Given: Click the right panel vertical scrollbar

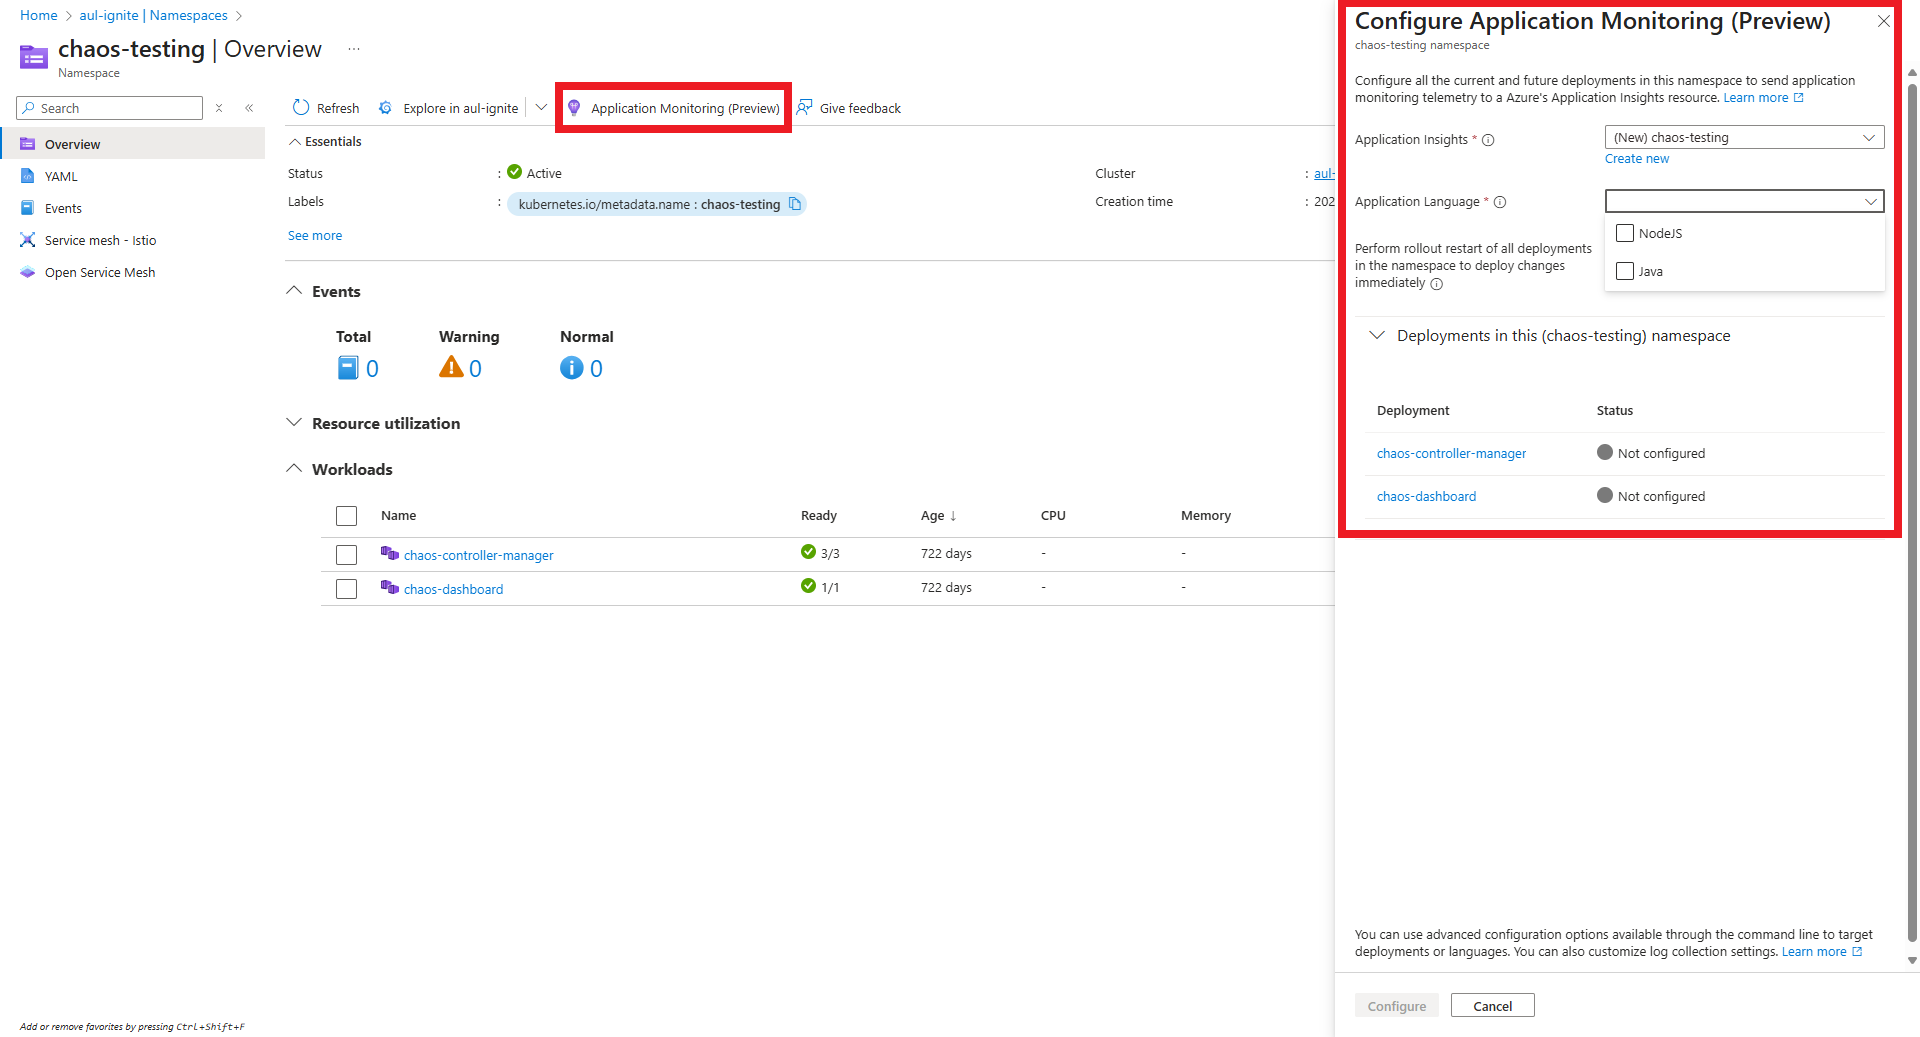Looking at the screenshot, I should point(1912,500).
